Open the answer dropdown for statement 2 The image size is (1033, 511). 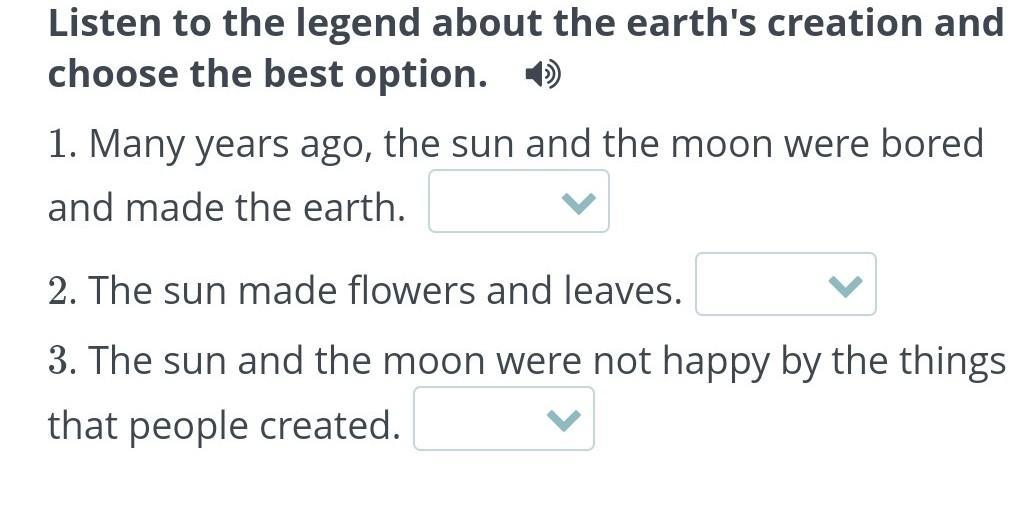click(785, 285)
